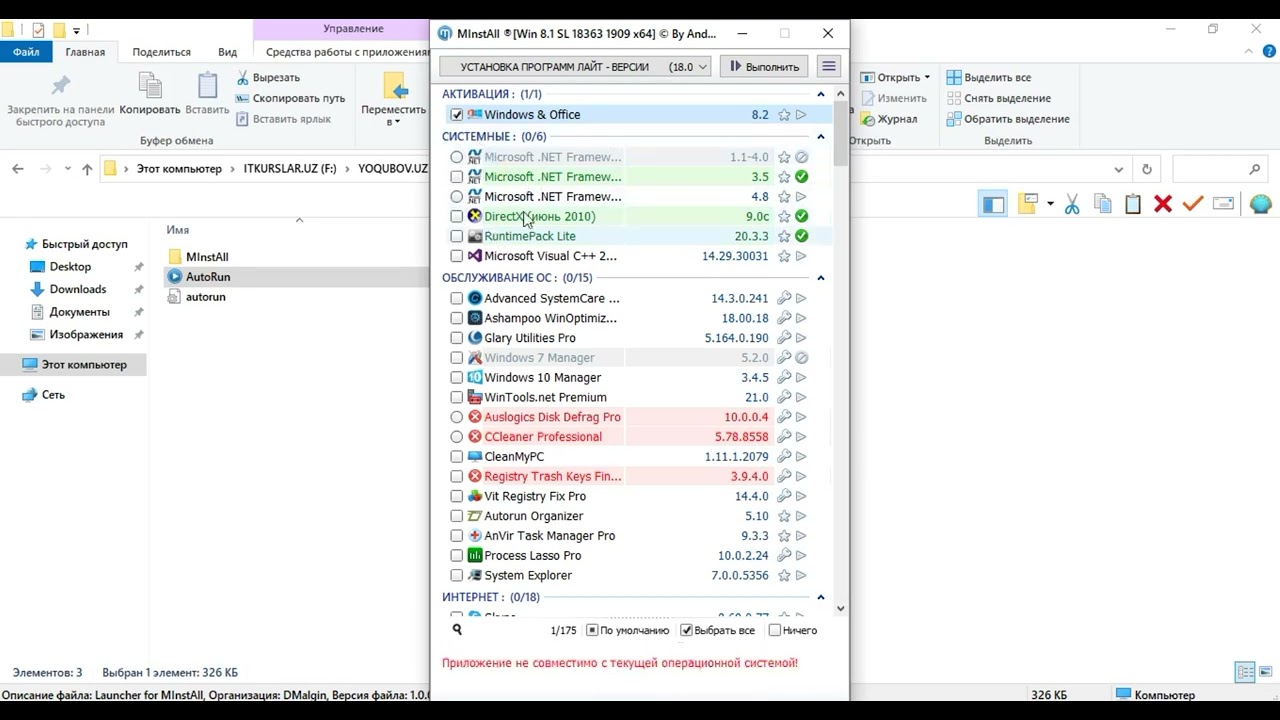Open the 'Открыть' dropdown arrow in Explorer ribbon
Screen dimensions: 1280x720
click(x=927, y=77)
